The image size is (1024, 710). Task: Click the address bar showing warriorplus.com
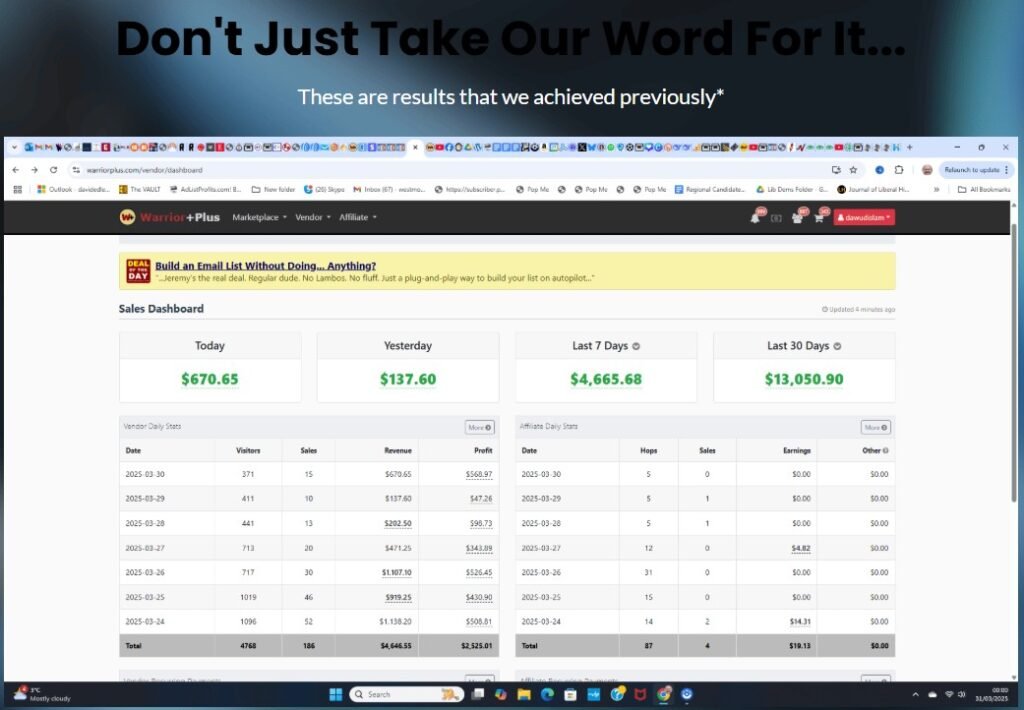(451, 170)
